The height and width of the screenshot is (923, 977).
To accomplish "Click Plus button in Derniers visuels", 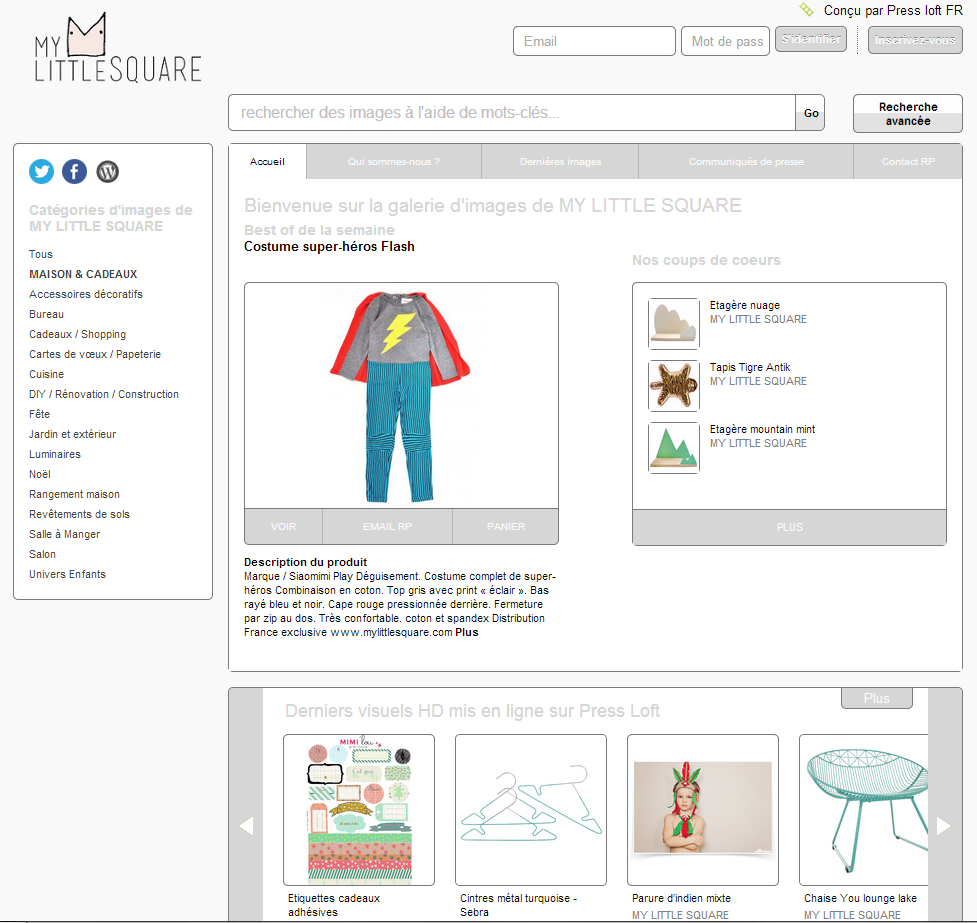I will click(877, 698).
